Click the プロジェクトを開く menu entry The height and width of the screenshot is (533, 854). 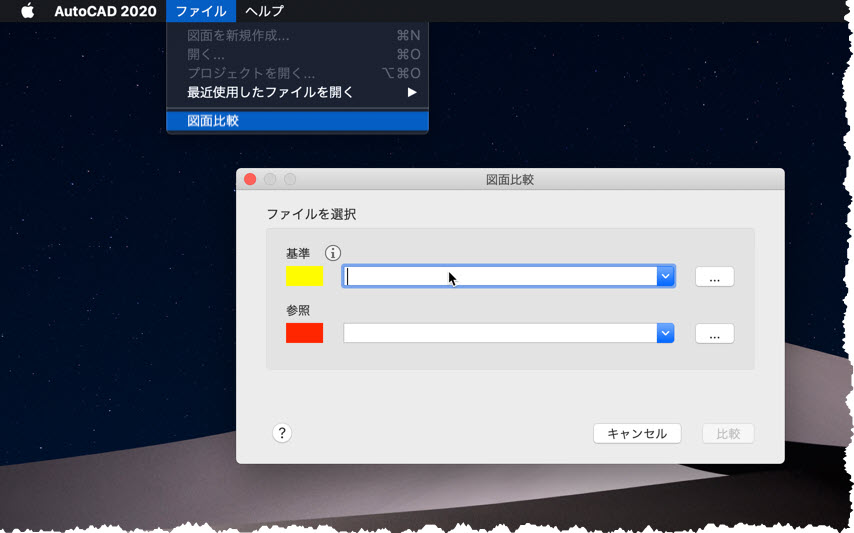[x=297, y=73]
